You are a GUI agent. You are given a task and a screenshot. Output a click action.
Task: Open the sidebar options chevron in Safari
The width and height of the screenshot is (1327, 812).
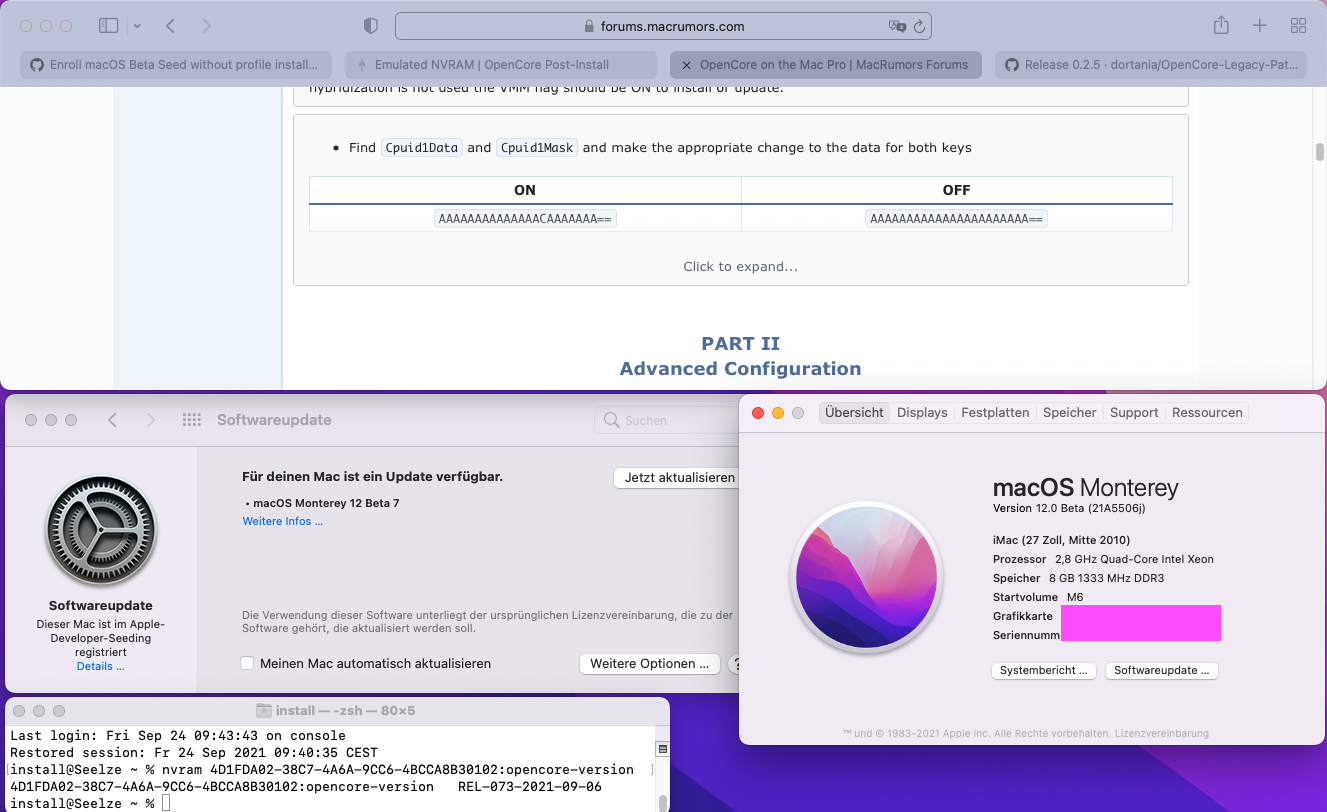click(137, 26)
